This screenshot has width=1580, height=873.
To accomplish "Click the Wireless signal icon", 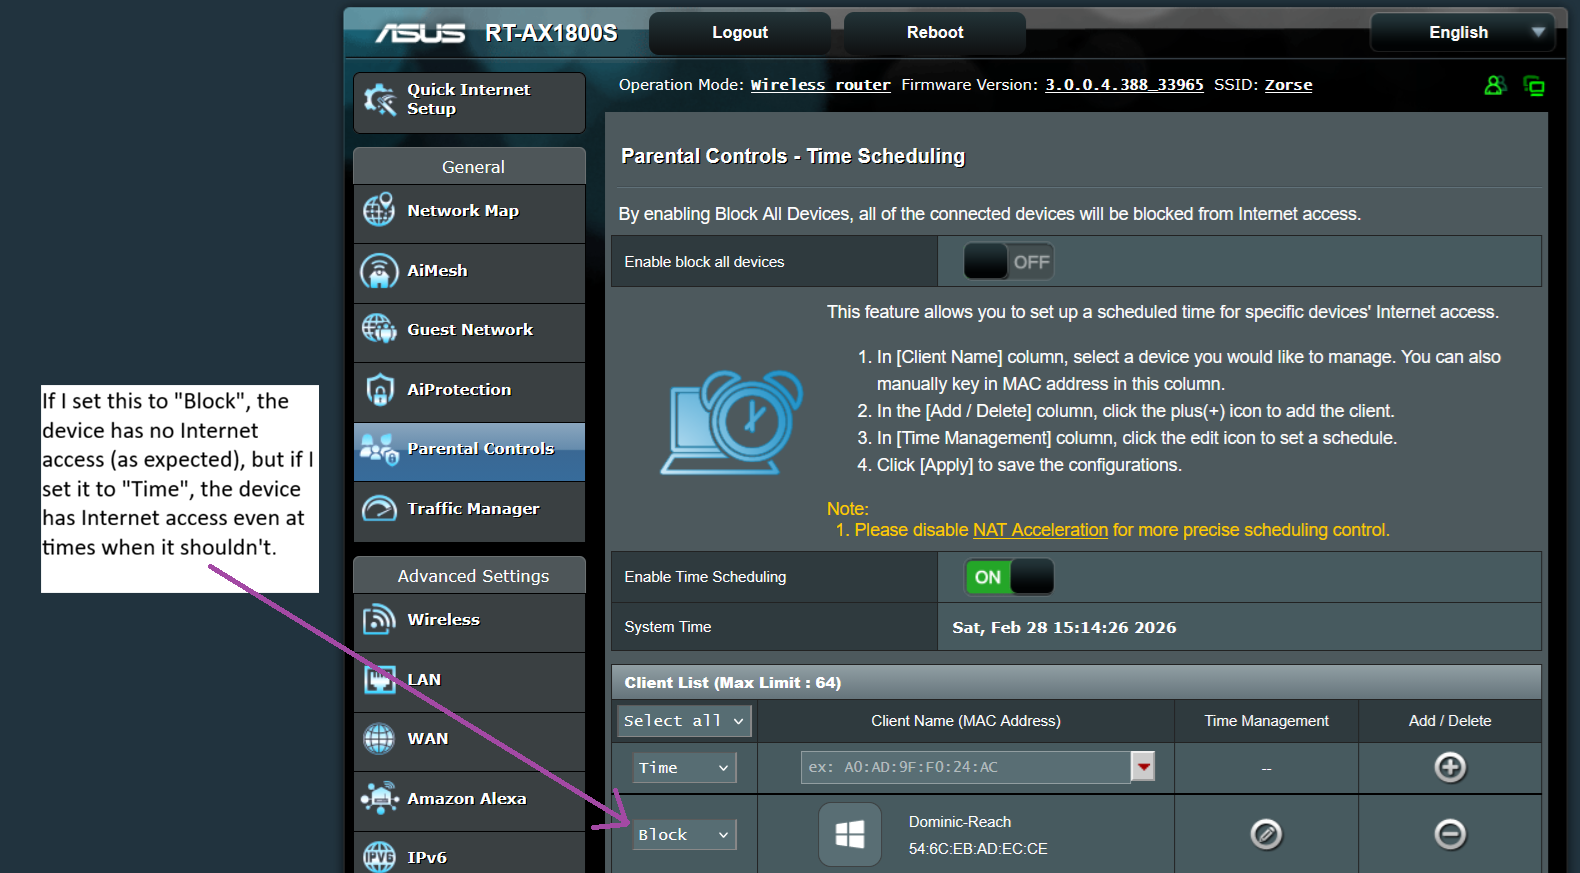I will [379, 620].
